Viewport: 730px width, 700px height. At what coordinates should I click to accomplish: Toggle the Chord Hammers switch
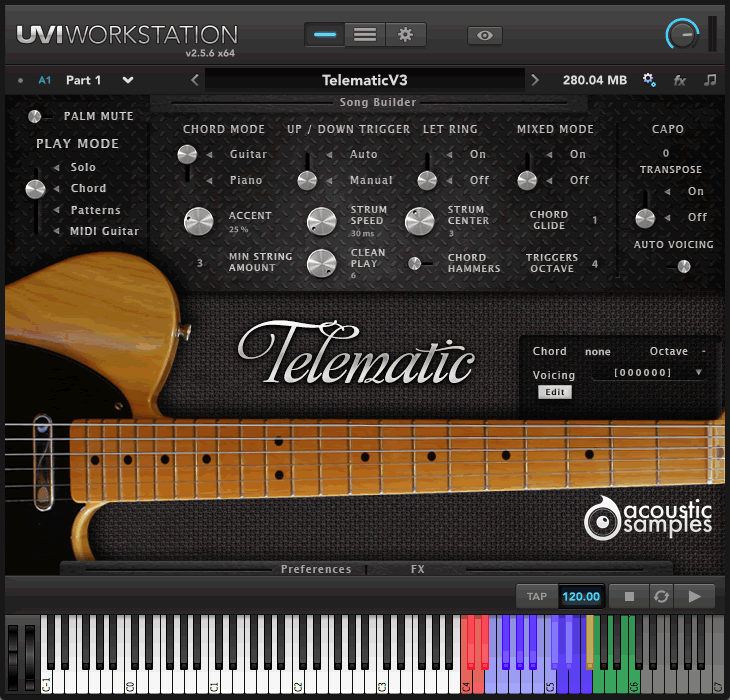pos(420,263)
